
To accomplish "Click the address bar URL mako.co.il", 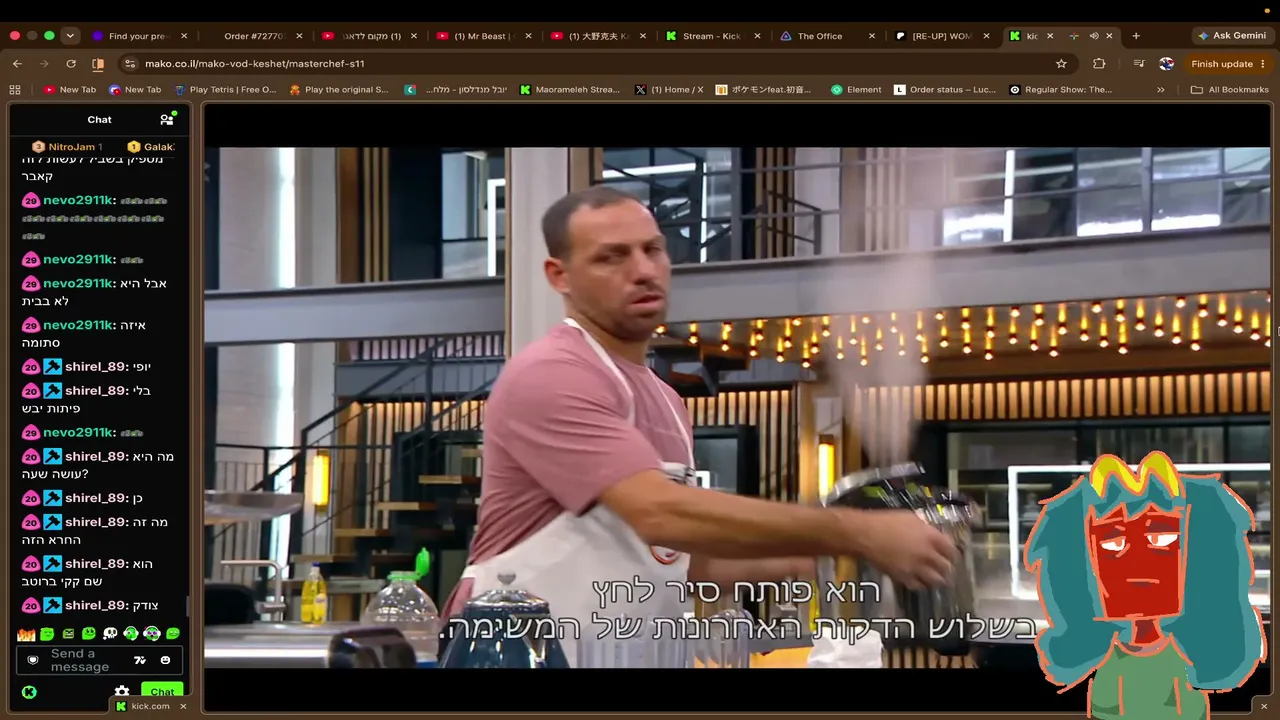I will 254,63.
